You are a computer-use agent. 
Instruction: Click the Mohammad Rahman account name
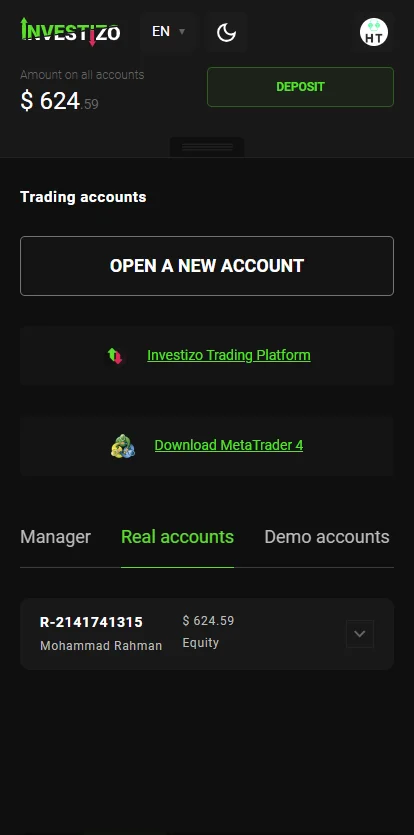(x=101, y=646)
